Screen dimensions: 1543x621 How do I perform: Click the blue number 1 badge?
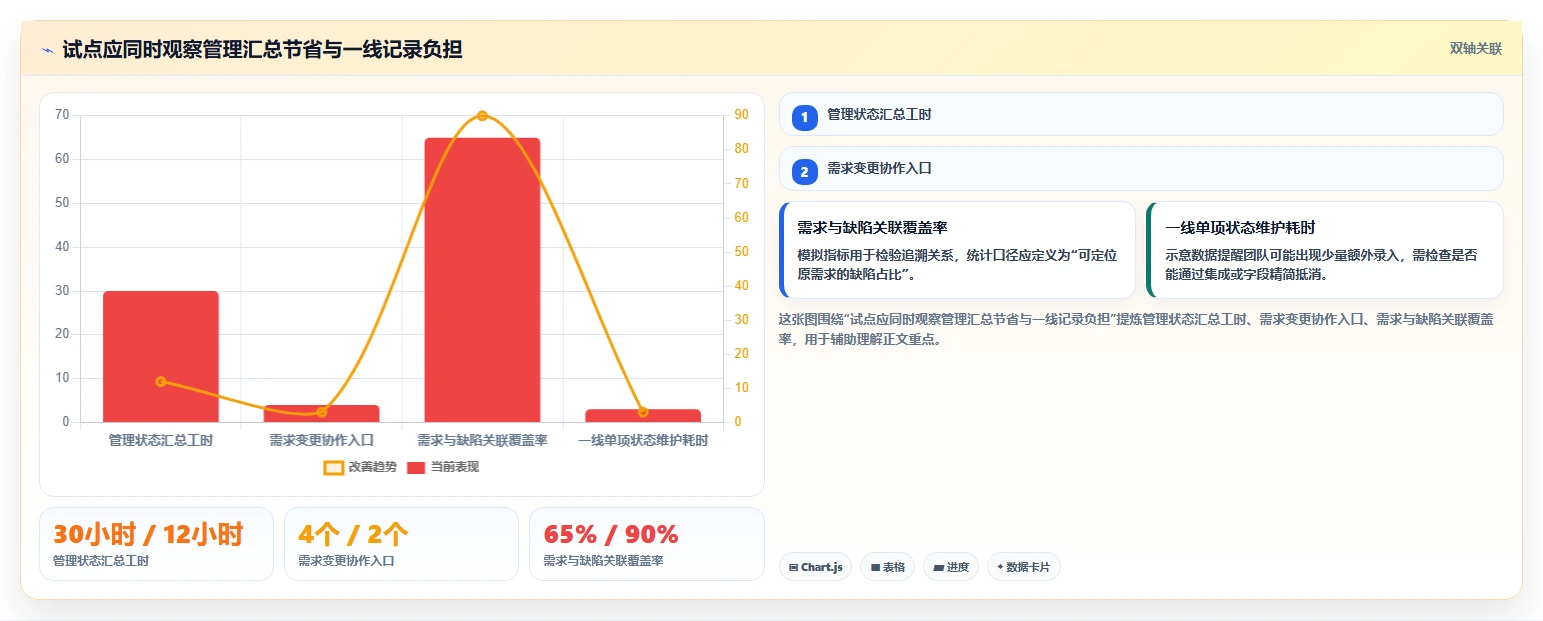click(x=804, y=117)
